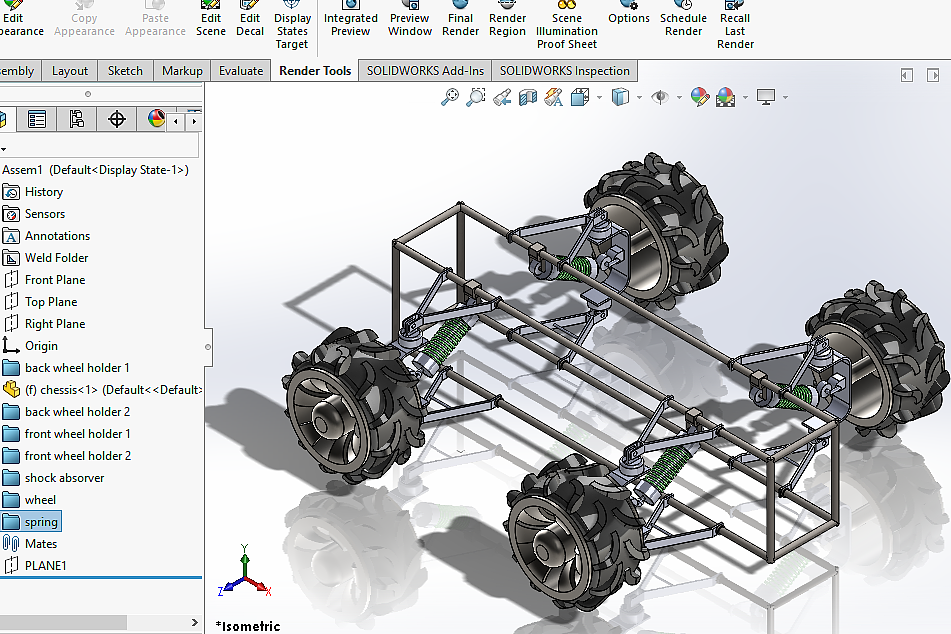
Task: Click the Final Render tool
Action: pyautogui.click(x=460, y=19)
